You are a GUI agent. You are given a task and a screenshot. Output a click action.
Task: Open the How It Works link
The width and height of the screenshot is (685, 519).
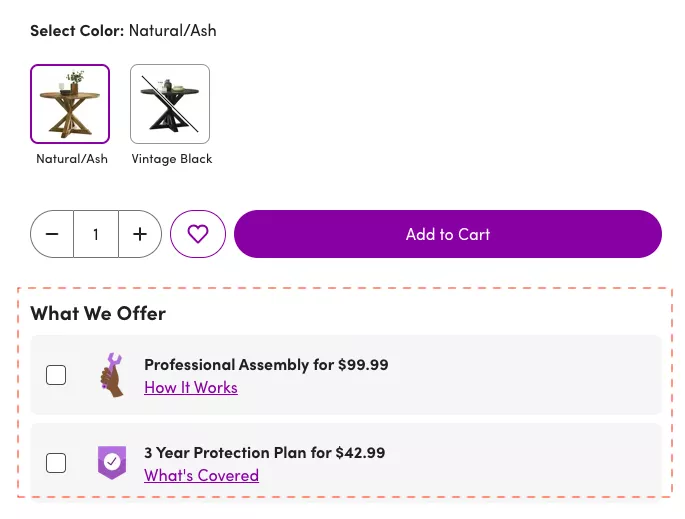pyautogui.click(x=191, y=388)
